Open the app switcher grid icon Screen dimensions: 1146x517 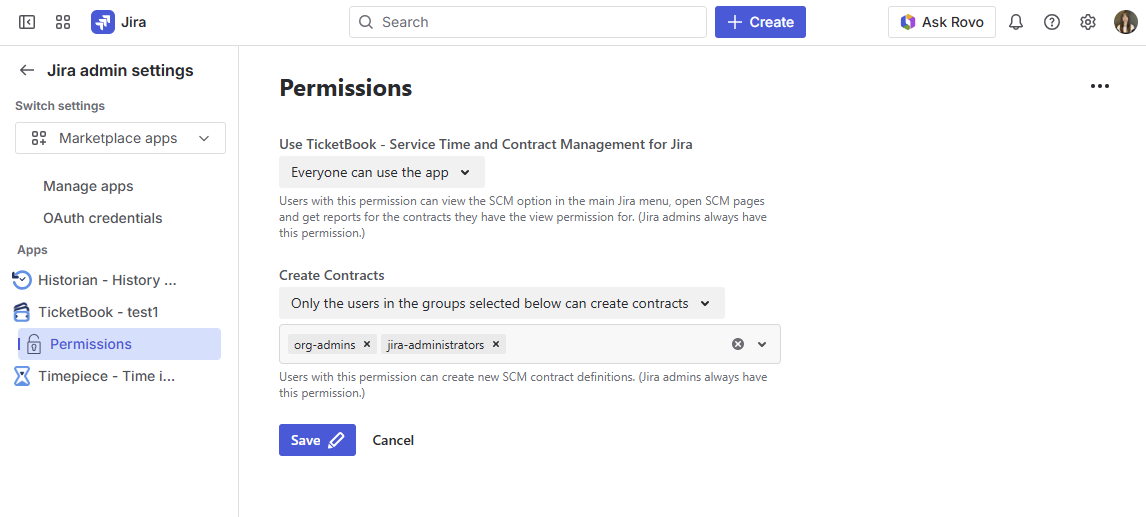pos(63,22)
